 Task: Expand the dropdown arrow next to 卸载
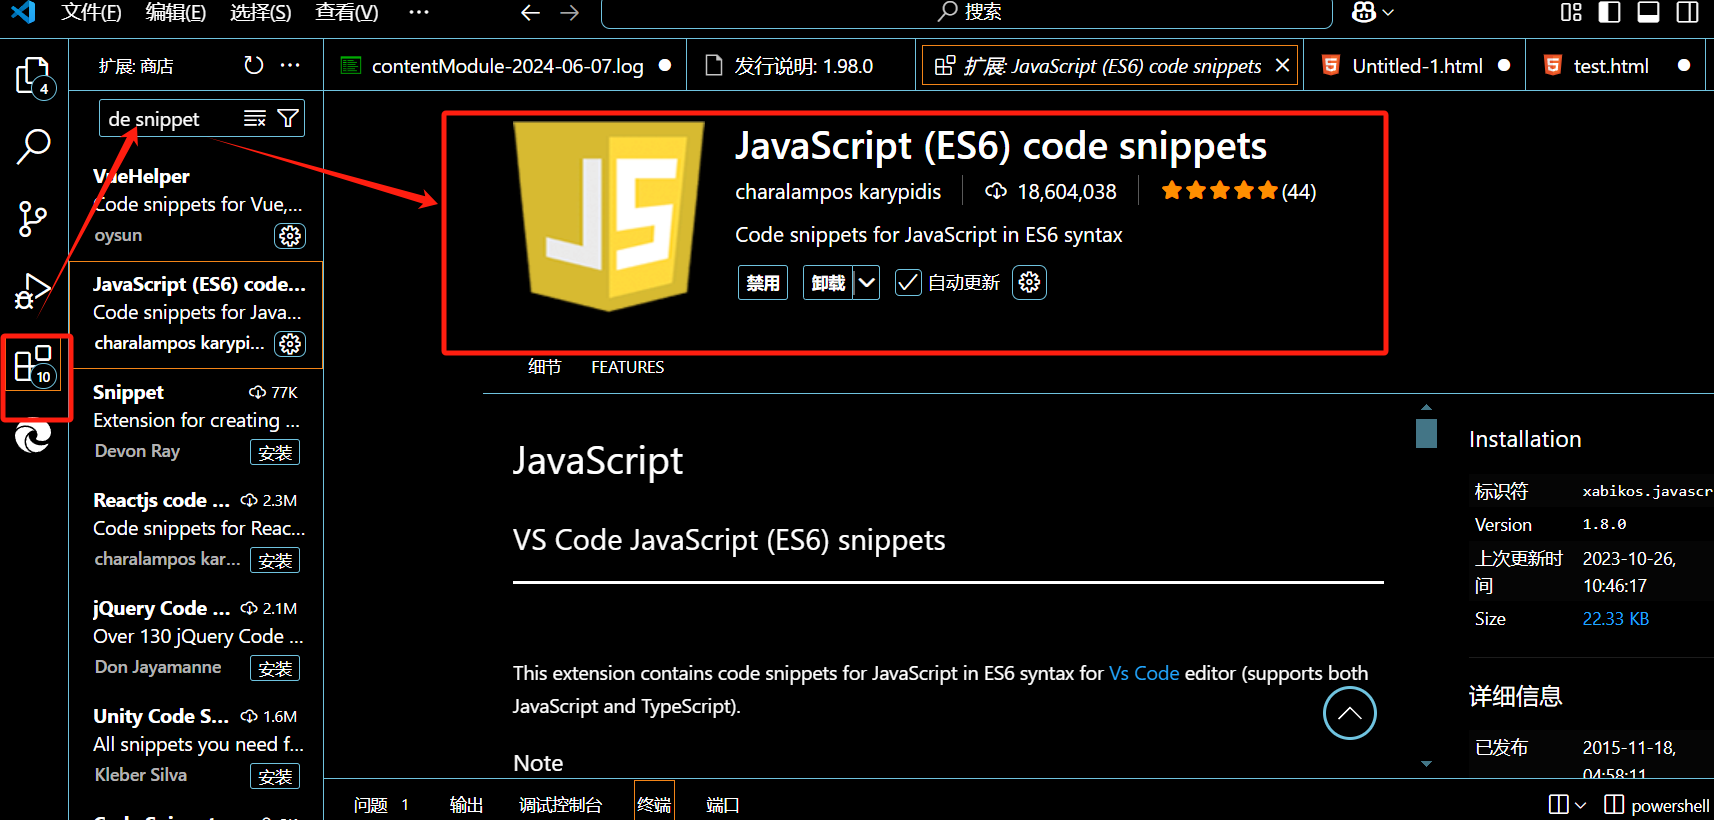coord(867,283)
